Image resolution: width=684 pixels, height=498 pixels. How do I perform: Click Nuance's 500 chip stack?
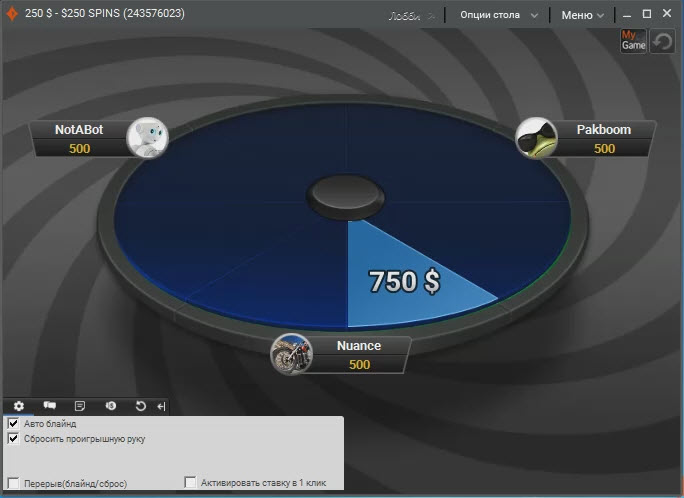(359, 365)
